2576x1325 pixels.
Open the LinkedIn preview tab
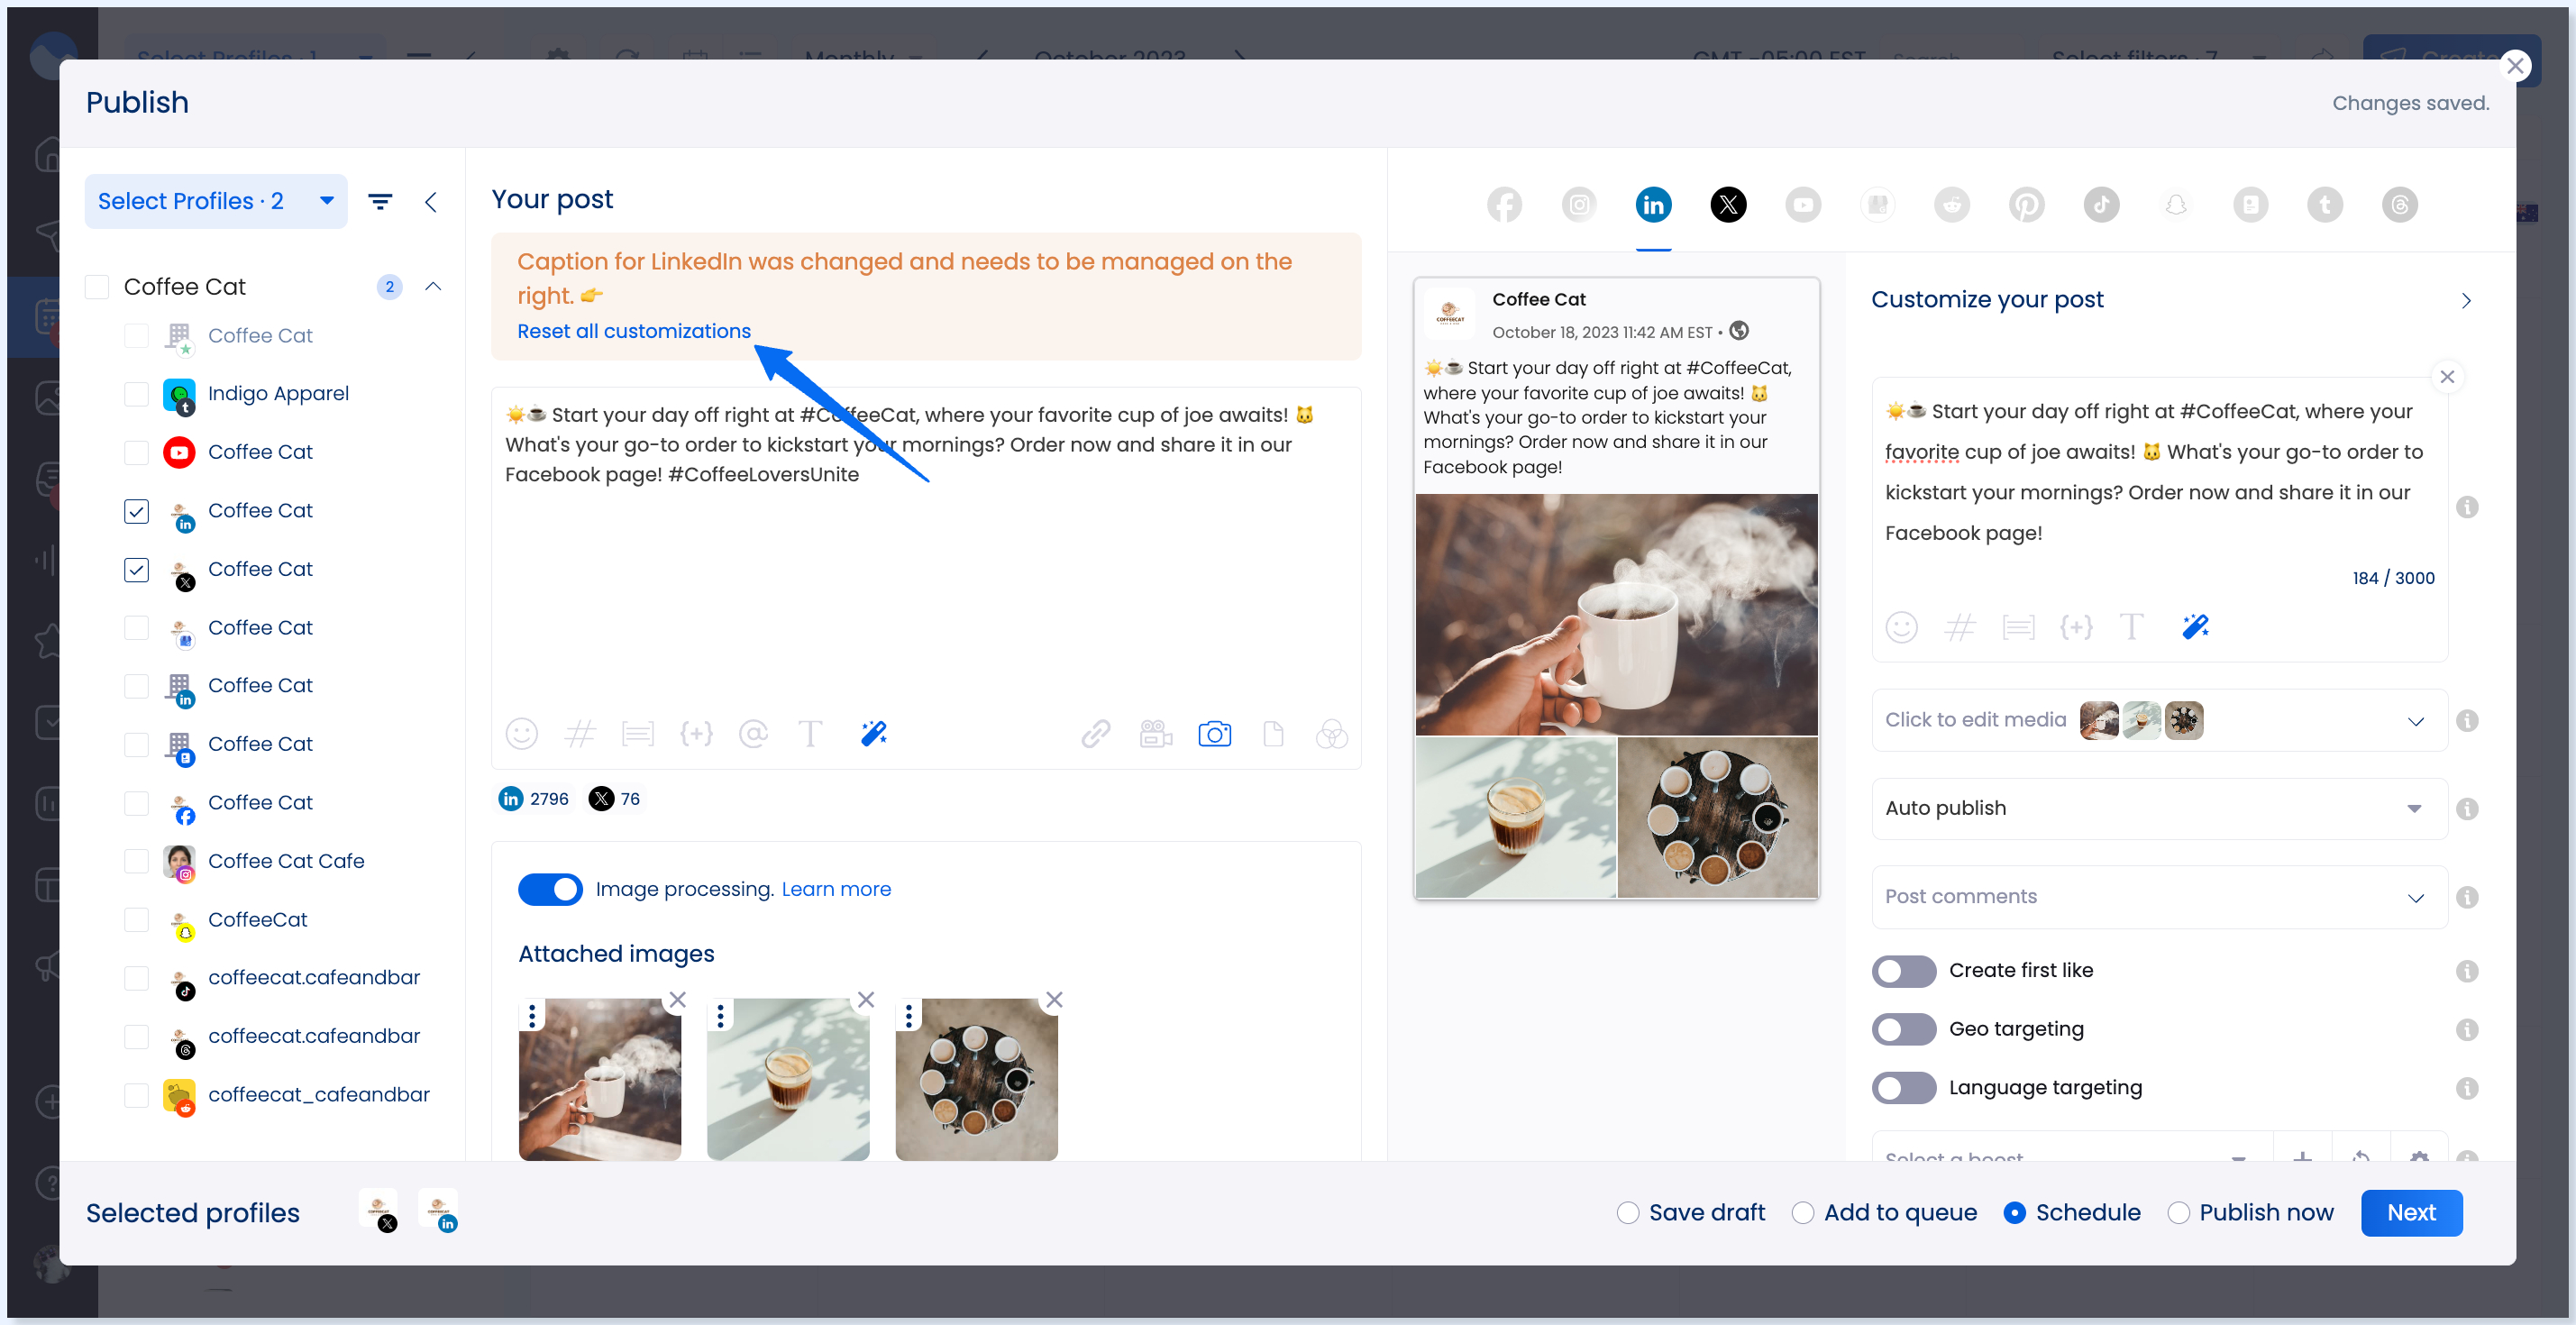1653,205
